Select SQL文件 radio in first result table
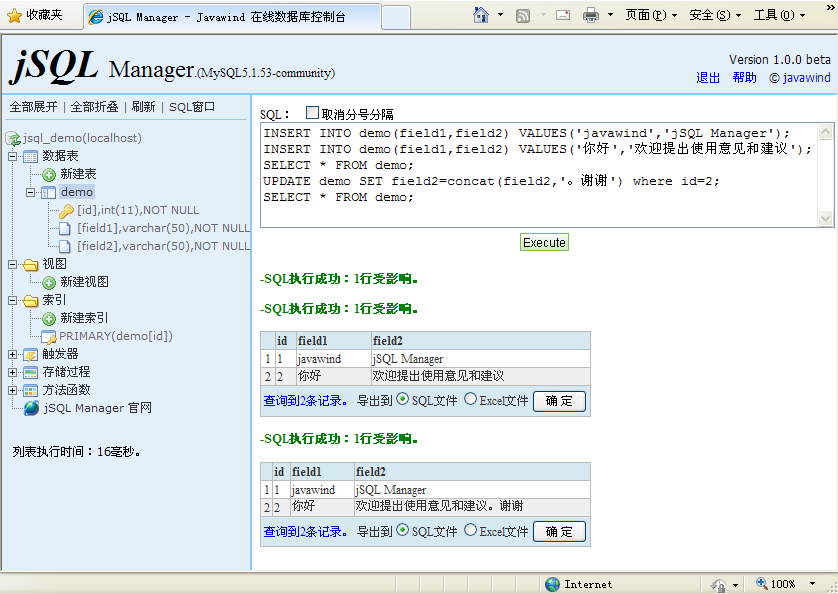The image size is (838, 594). (402, 399)
